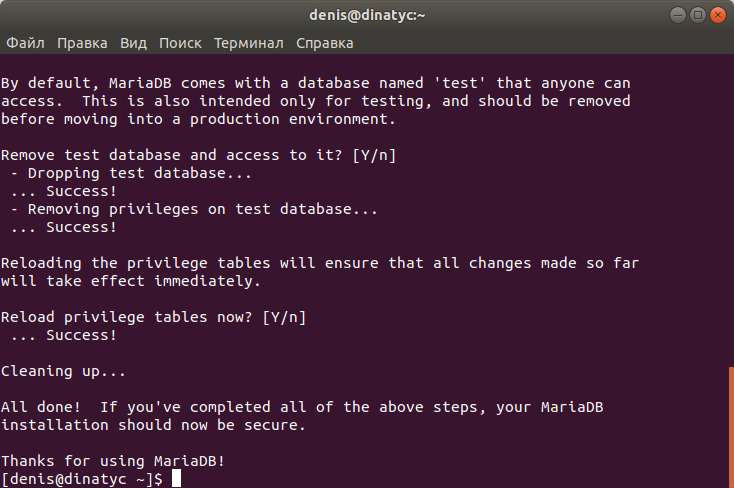This screenshot has width=734, height=488.
Task: Open the Файл menu
Action: coord(25,43)
